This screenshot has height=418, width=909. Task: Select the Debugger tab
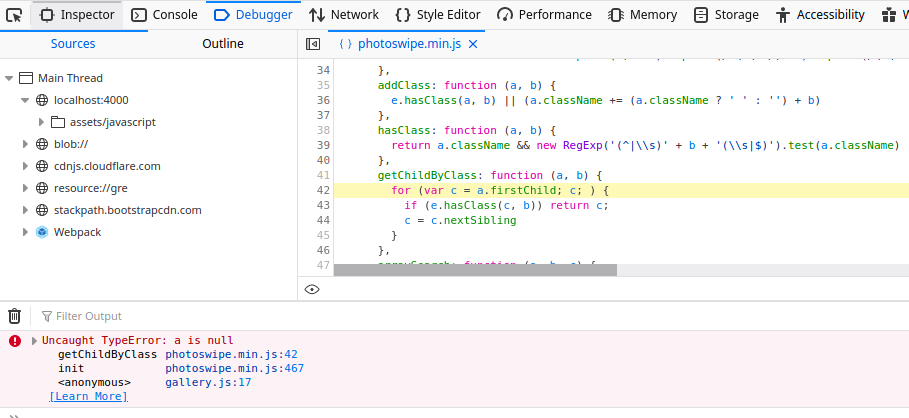tap(253, 15)
